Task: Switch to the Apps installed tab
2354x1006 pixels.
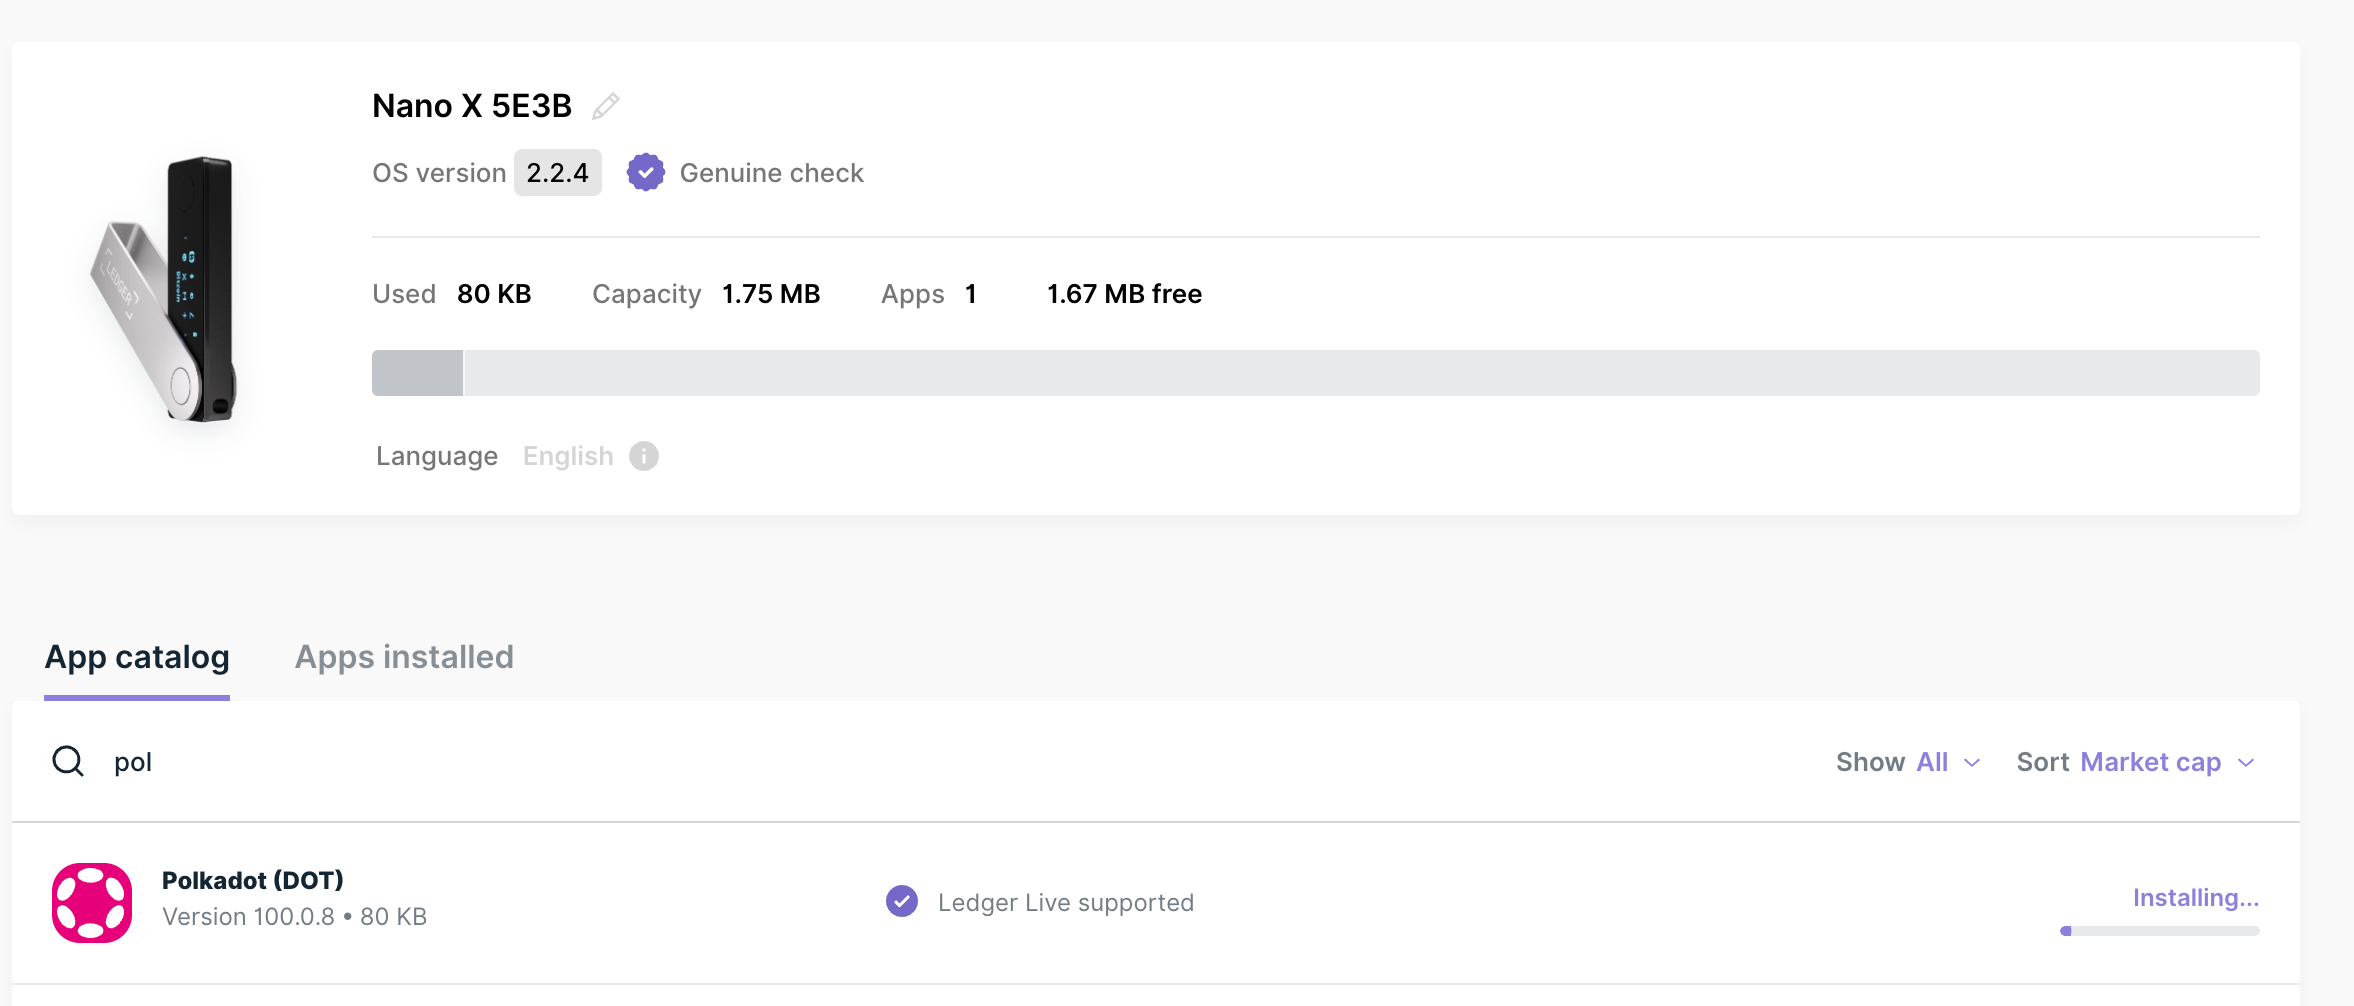Action: [404, 657]
